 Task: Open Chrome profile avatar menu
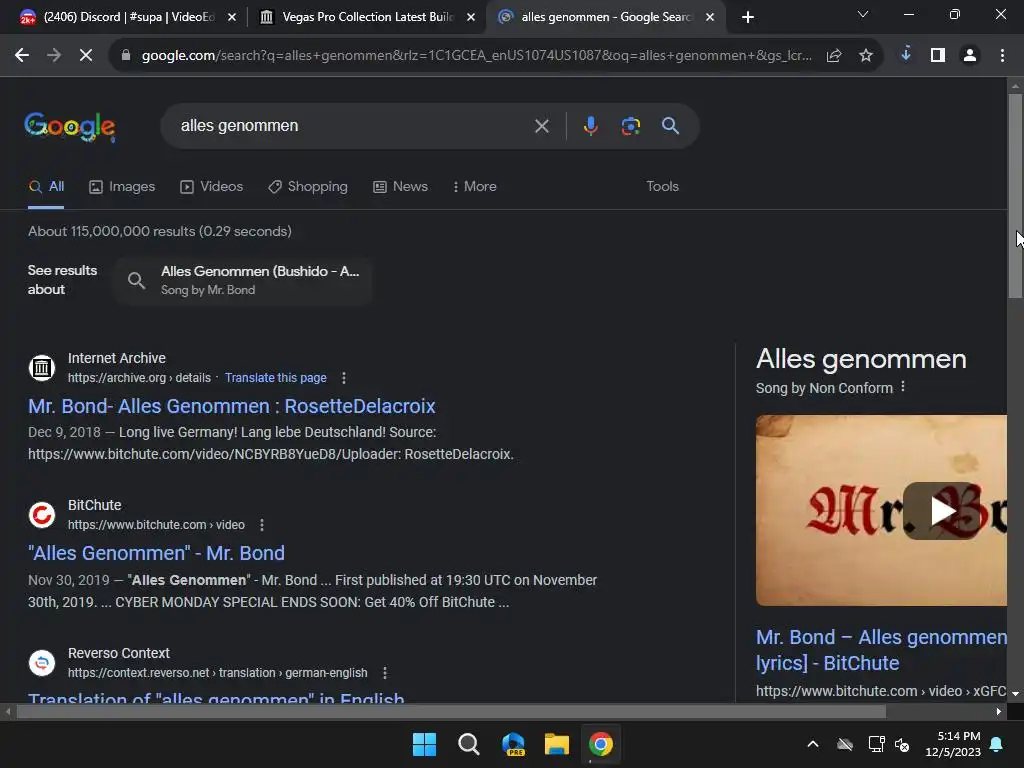(x=970, y=56)
